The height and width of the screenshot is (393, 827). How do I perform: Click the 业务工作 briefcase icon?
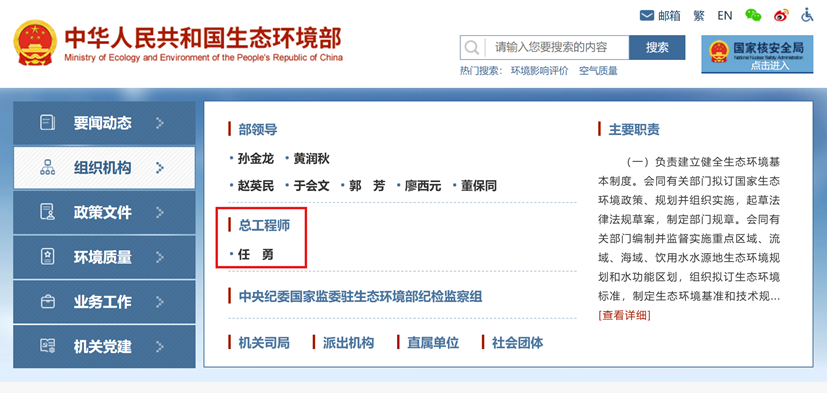[47, 302]
